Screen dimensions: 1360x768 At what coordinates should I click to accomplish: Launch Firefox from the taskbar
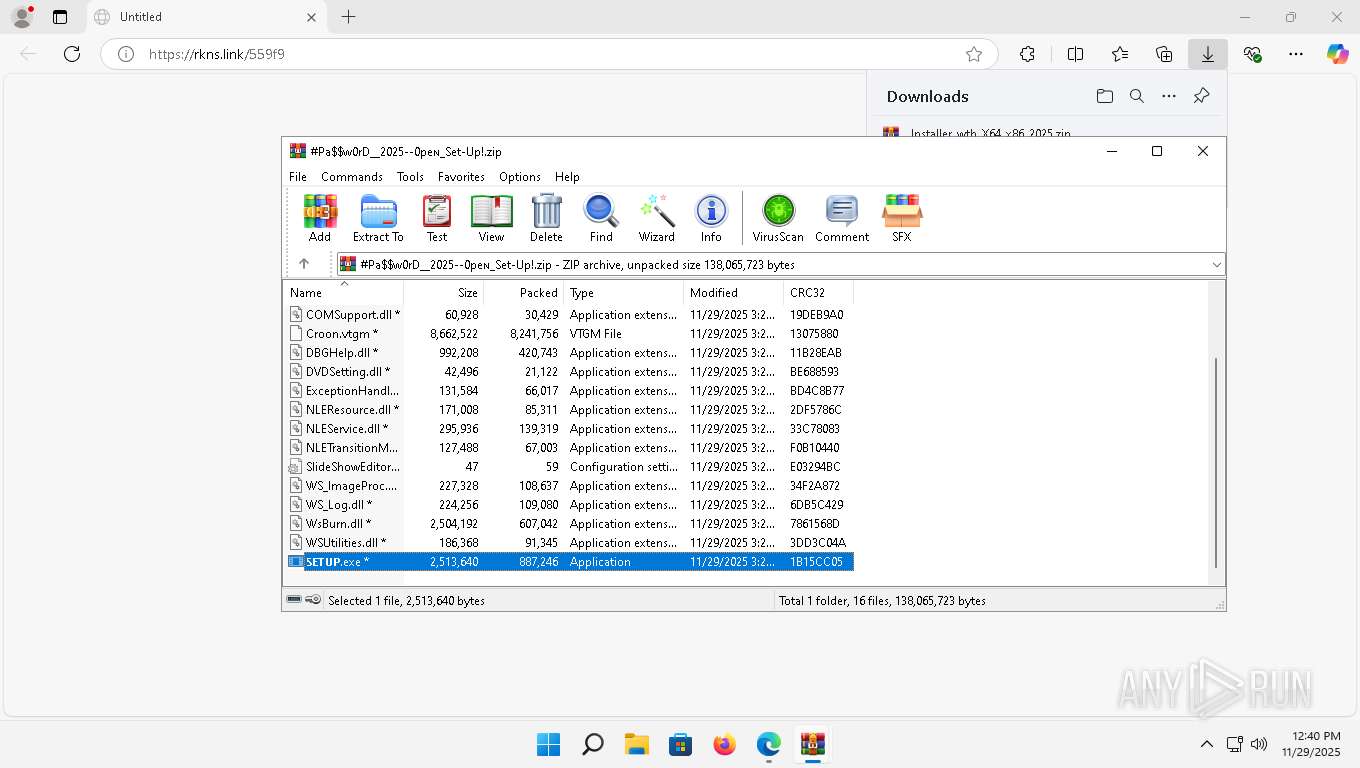pos(724,744)
